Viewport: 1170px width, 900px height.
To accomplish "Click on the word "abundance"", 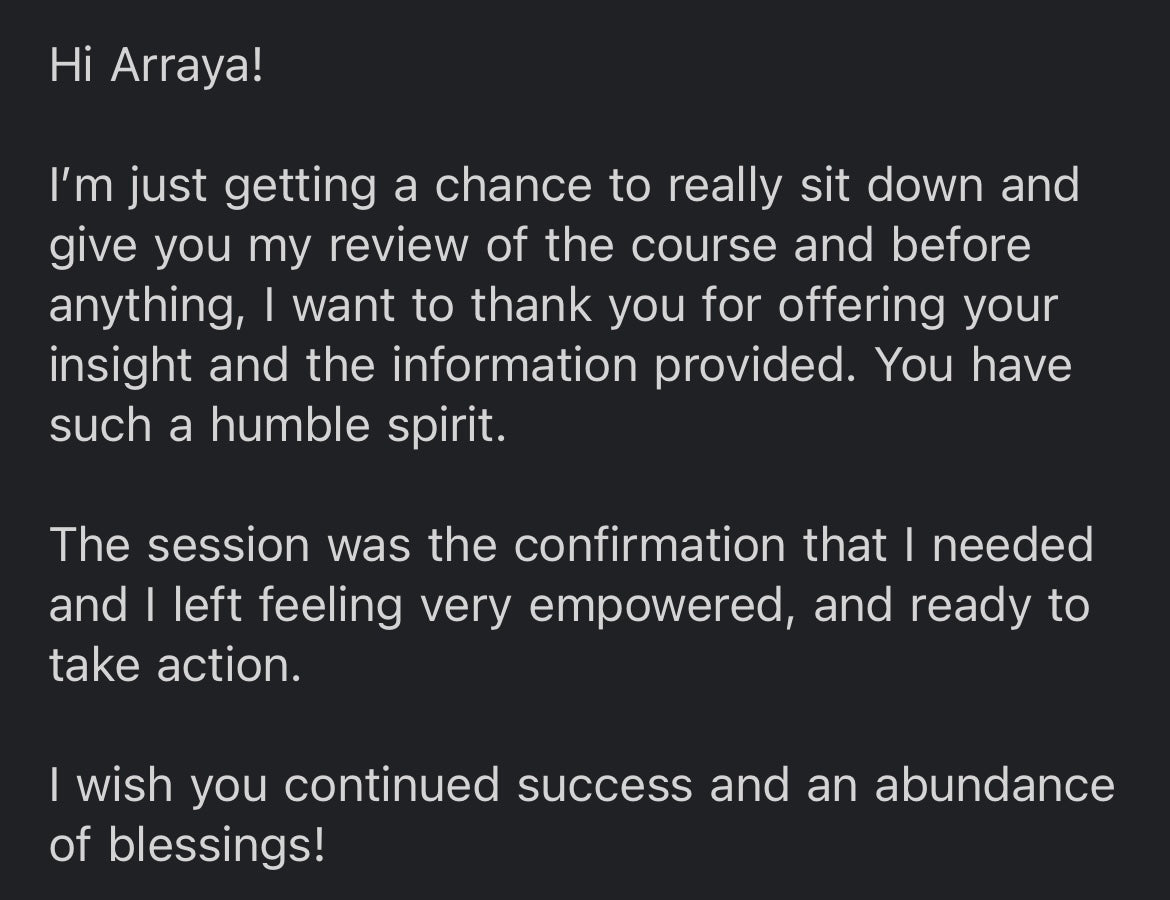I will [994, 786].
